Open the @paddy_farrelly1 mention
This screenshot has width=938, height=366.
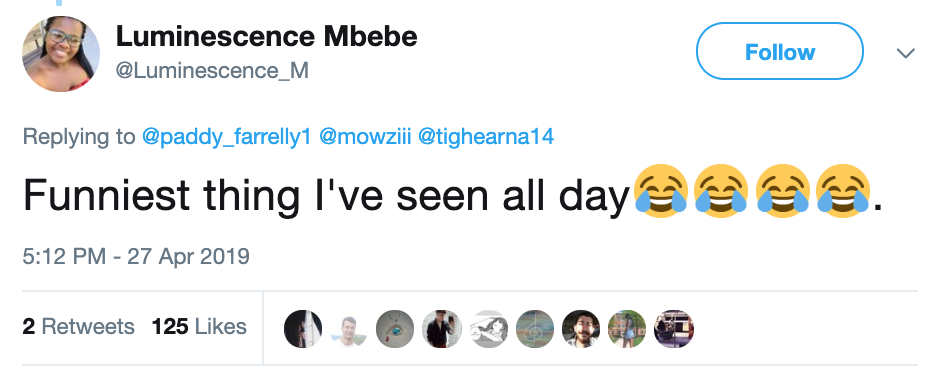coord(227,137)
